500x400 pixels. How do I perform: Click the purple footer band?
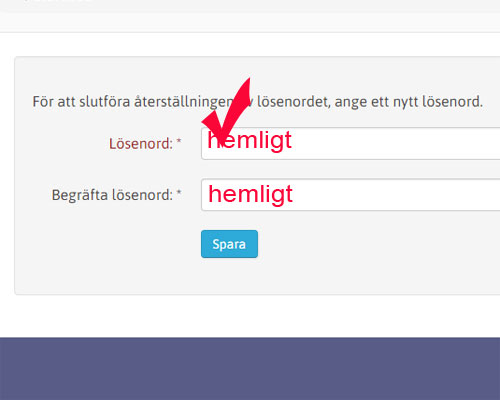250,369
